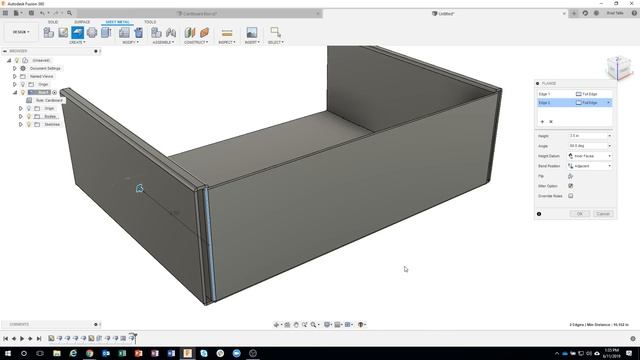
Task: Toggle the Miter Option checkbox
Action: click(x=571, y=186)
